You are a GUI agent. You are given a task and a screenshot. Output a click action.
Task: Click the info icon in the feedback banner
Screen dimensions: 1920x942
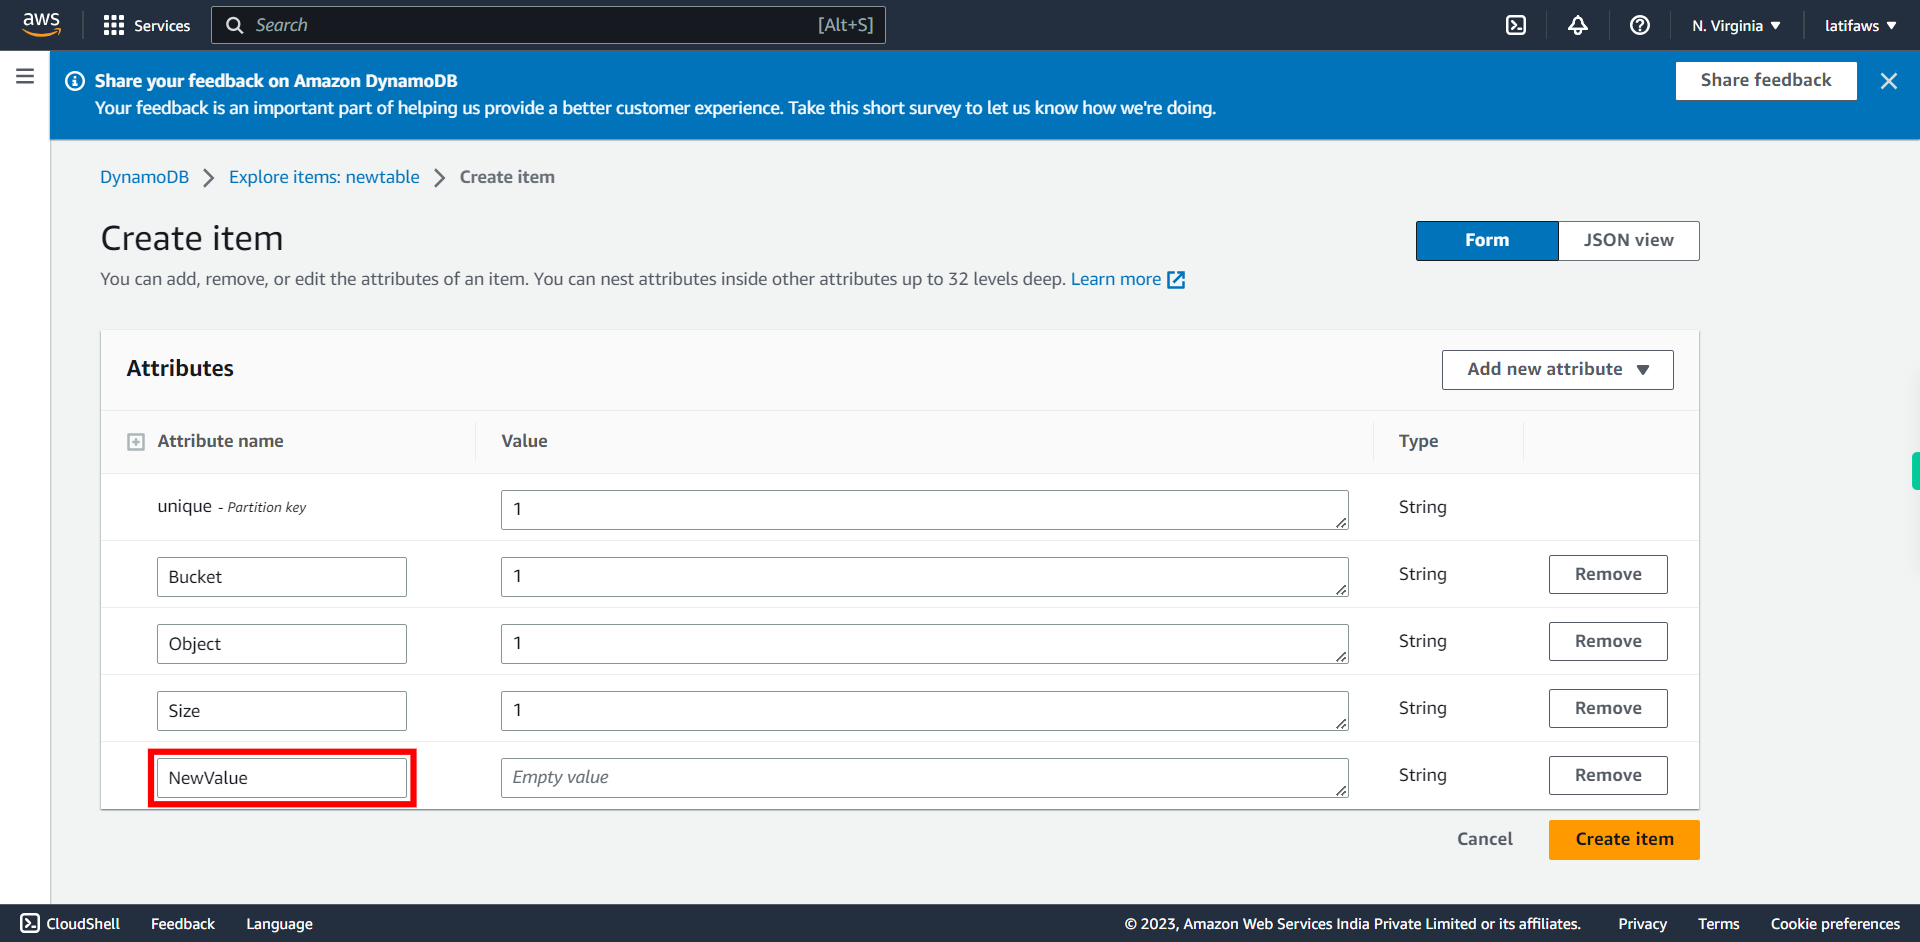point(75,81)
